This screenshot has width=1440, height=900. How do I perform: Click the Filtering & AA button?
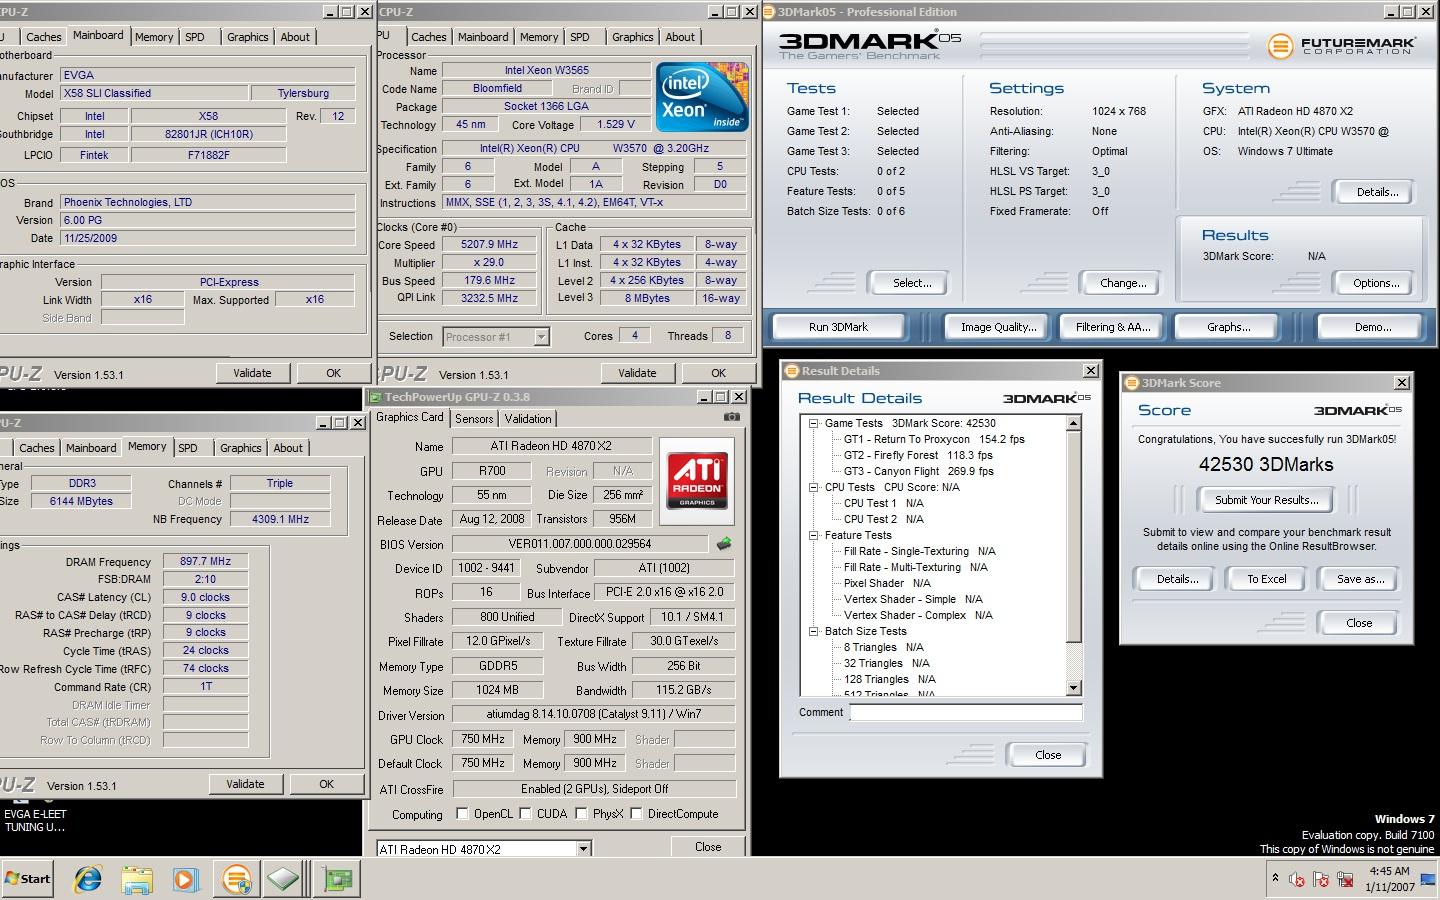coord(1112,327)
